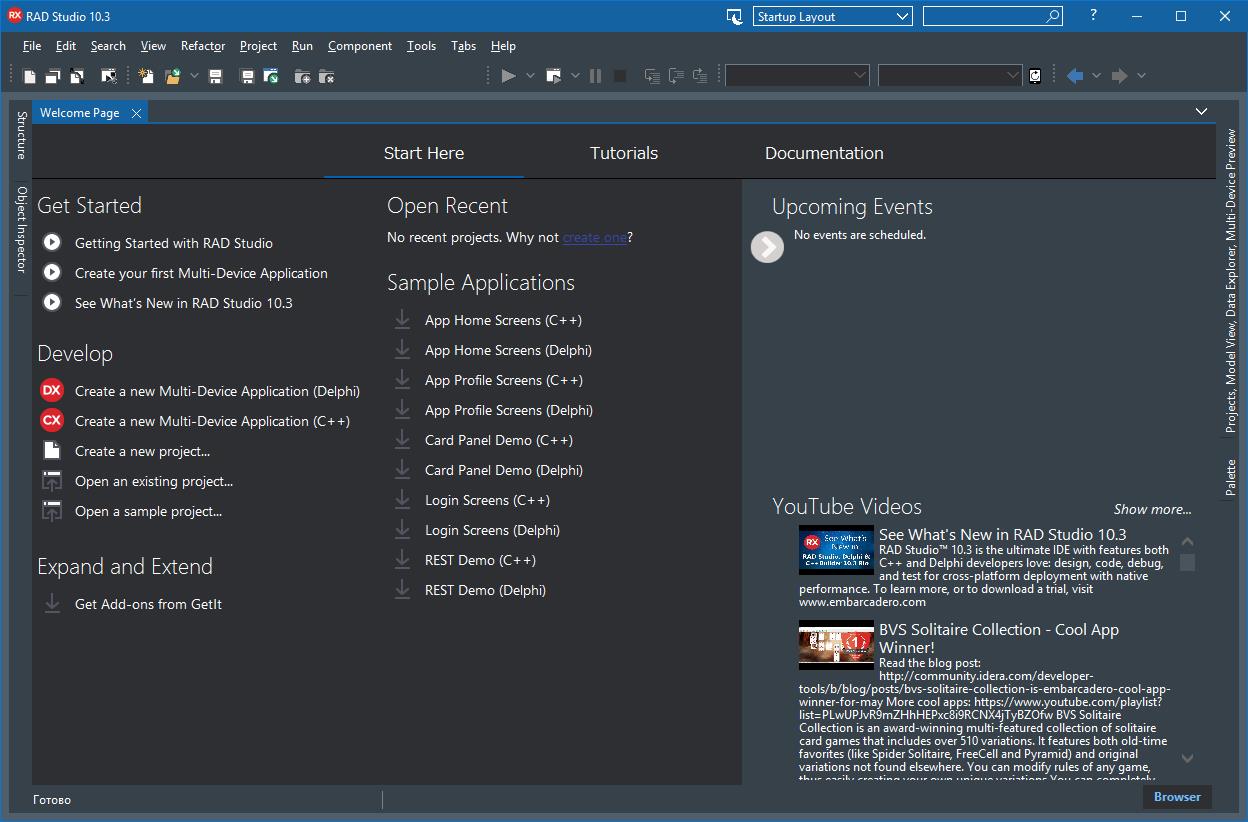Expand the arrow next to Open icon
The width and height of the screenshot is (1248, 822).
194,76
